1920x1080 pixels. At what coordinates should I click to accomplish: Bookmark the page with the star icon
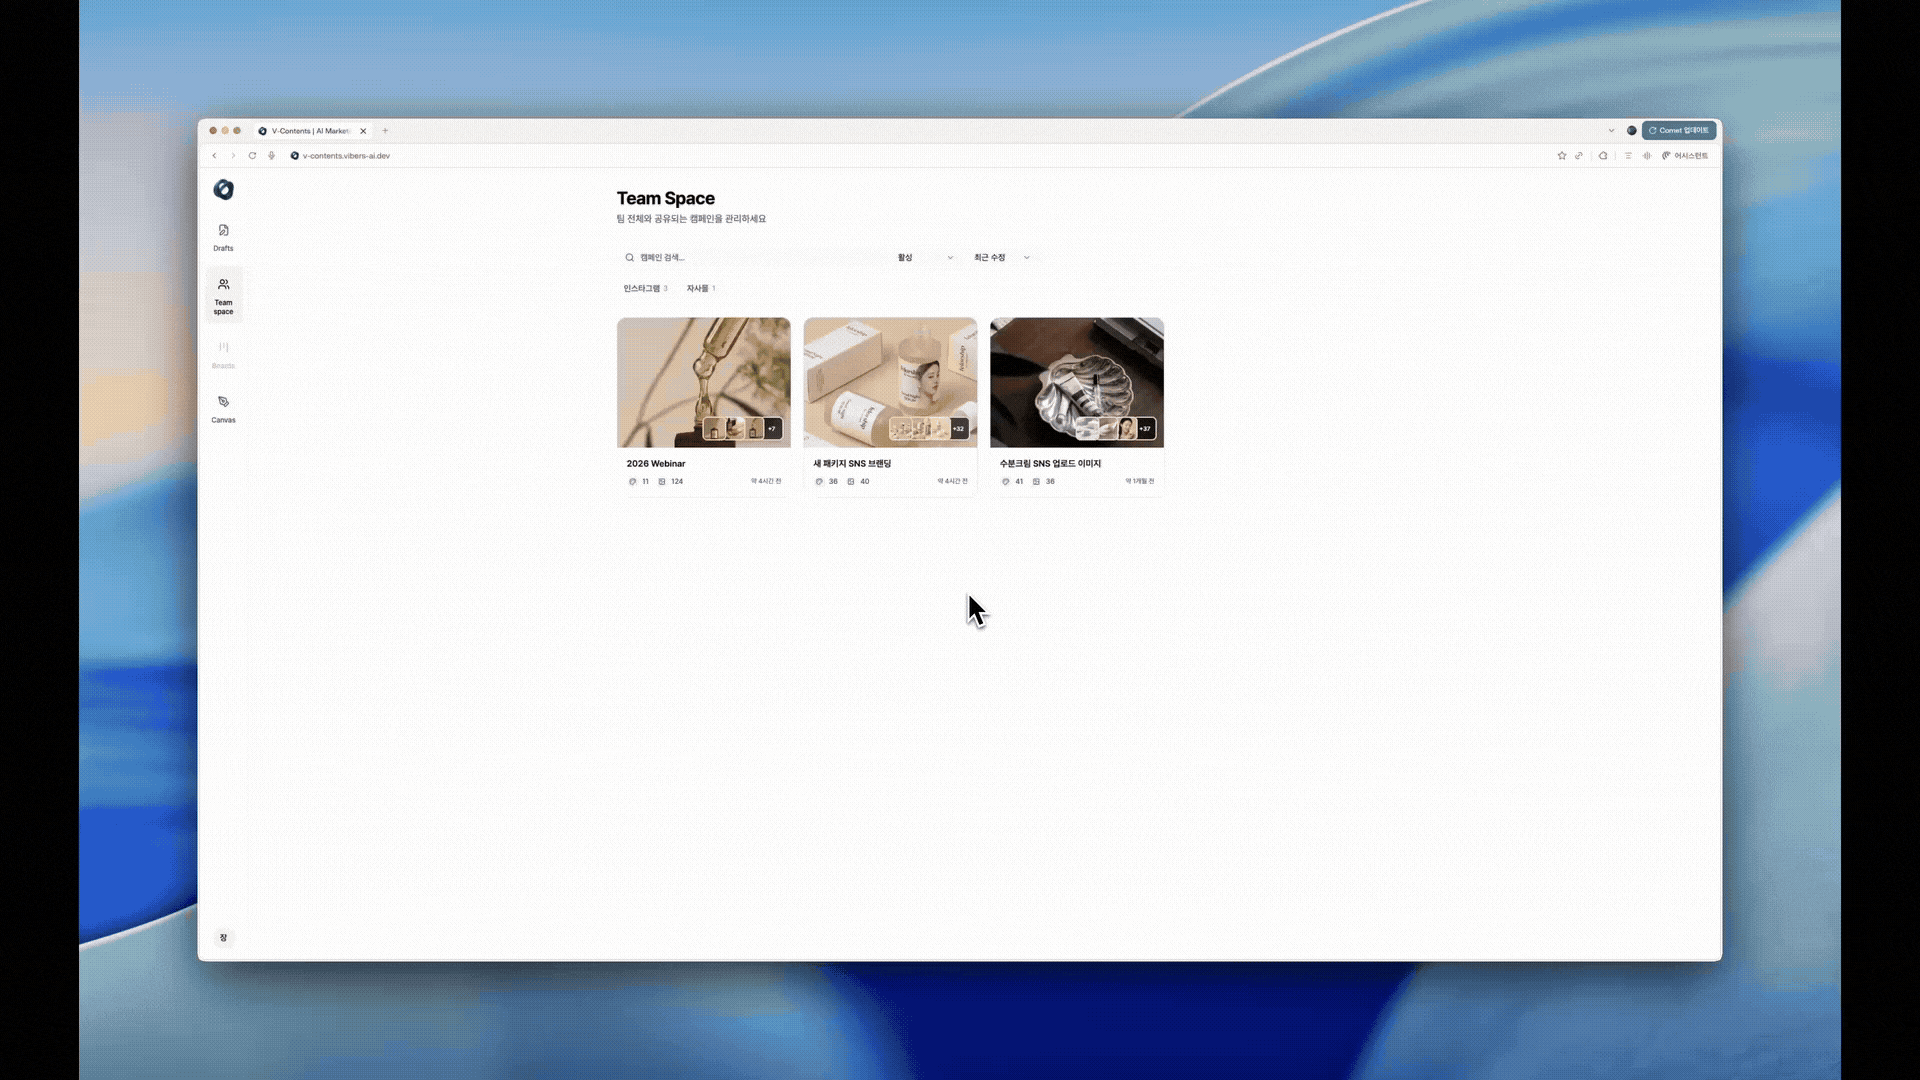[1561, 156]
